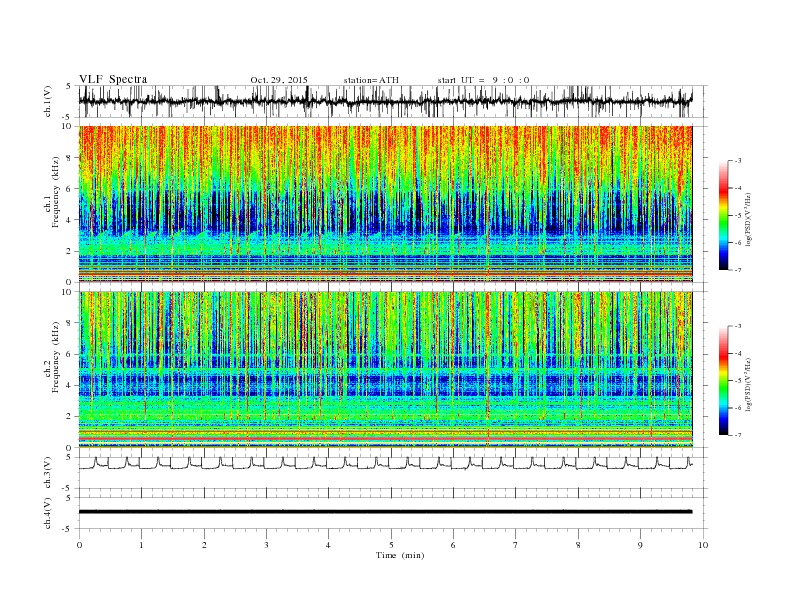Click the "8" kHz tick on ch.1 frequency axis

point(70,158)
